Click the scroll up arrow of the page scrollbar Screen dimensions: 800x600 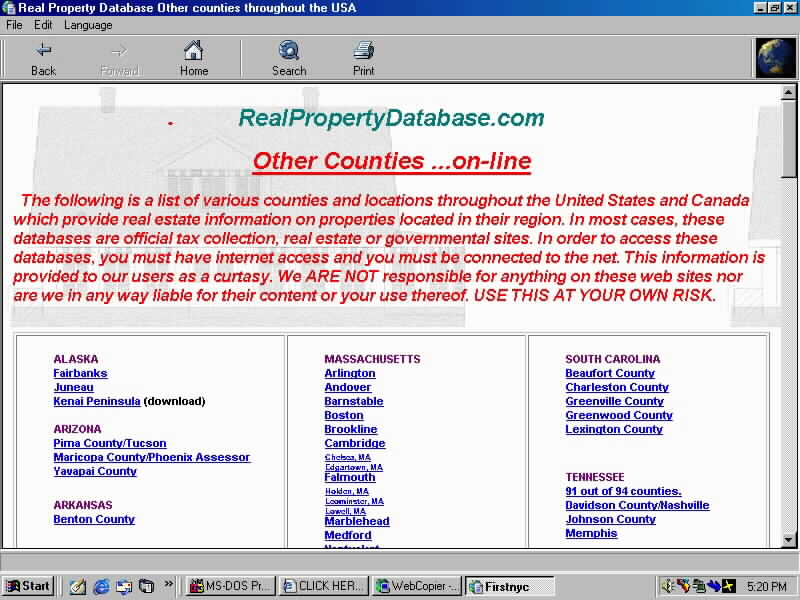click(x=789, y=91)
